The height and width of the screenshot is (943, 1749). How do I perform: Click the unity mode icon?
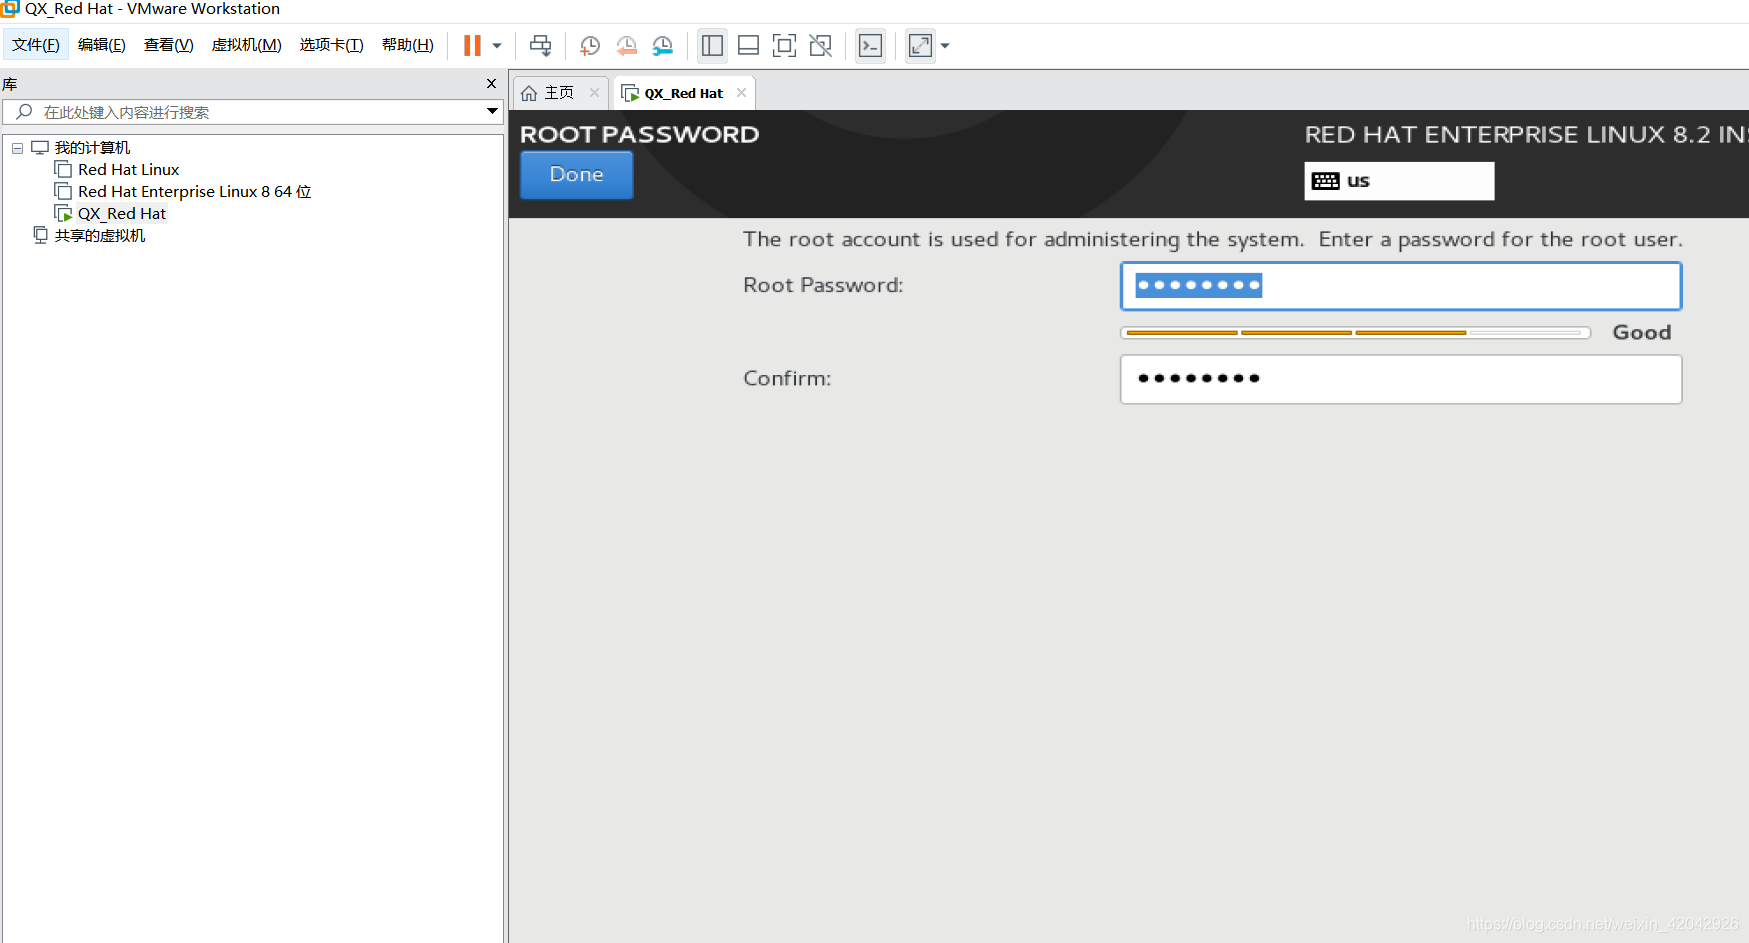click(821, 45)
